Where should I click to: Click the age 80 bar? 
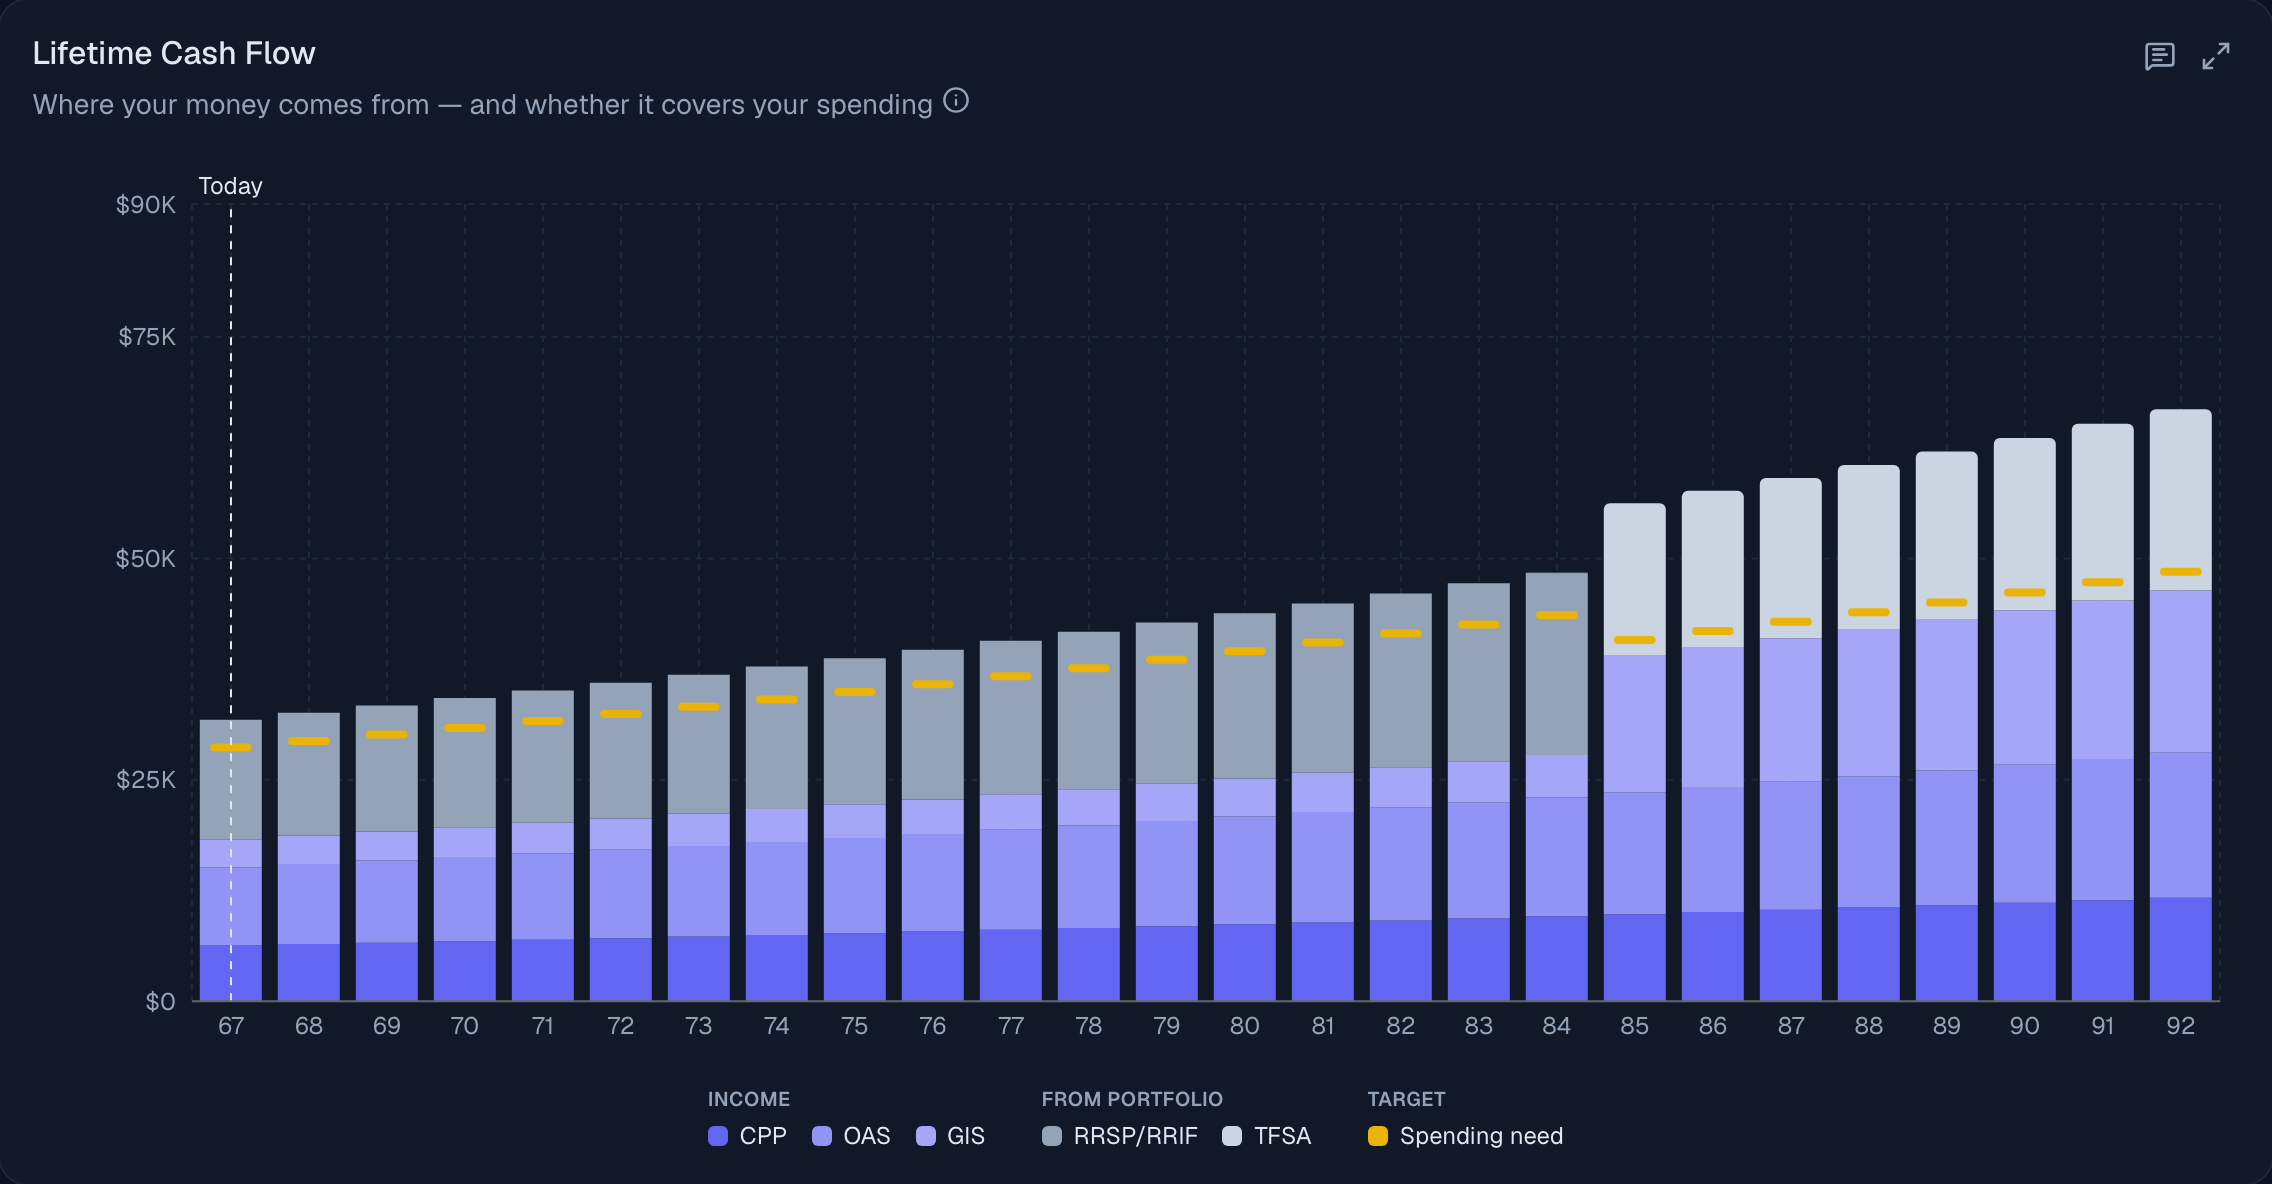[1245, 807]
